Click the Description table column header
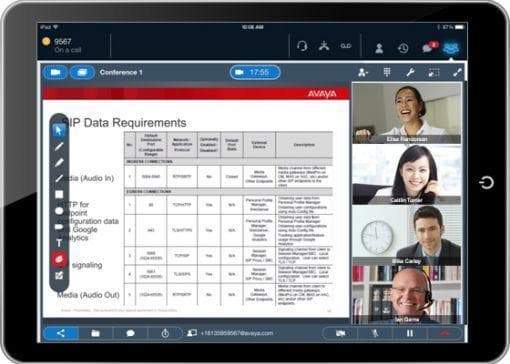Image resolution: width=510 pixels, height=364 pixels. (x=304, y=145)
